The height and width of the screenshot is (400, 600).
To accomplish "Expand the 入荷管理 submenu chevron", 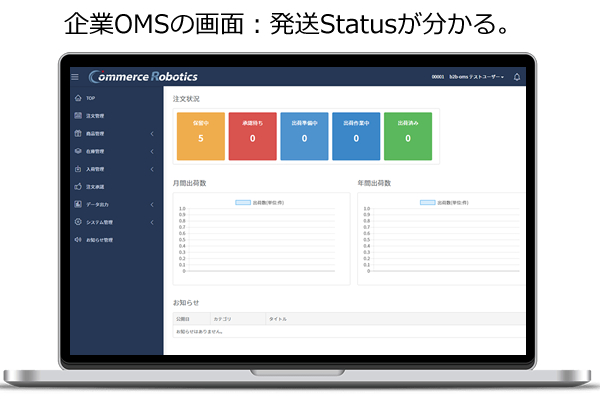I will [152, 169].
